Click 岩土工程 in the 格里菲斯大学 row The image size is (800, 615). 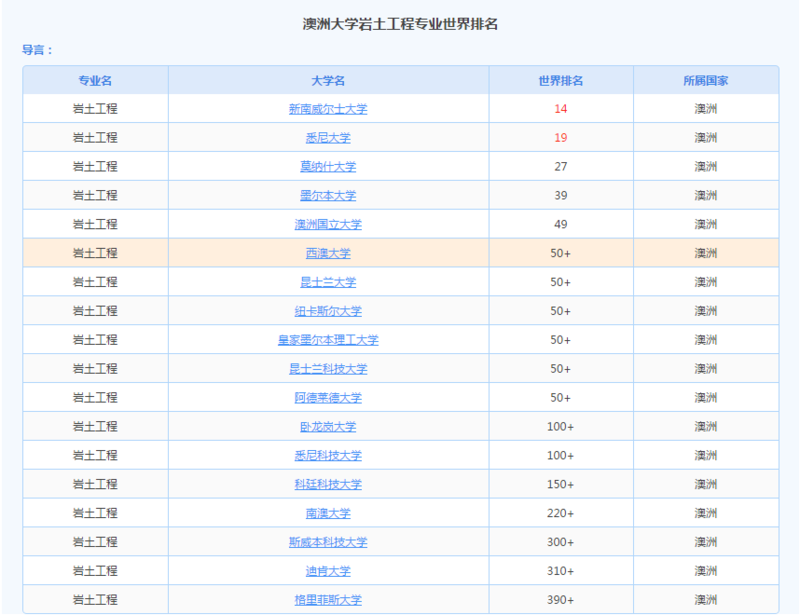[x=95, y=600]
